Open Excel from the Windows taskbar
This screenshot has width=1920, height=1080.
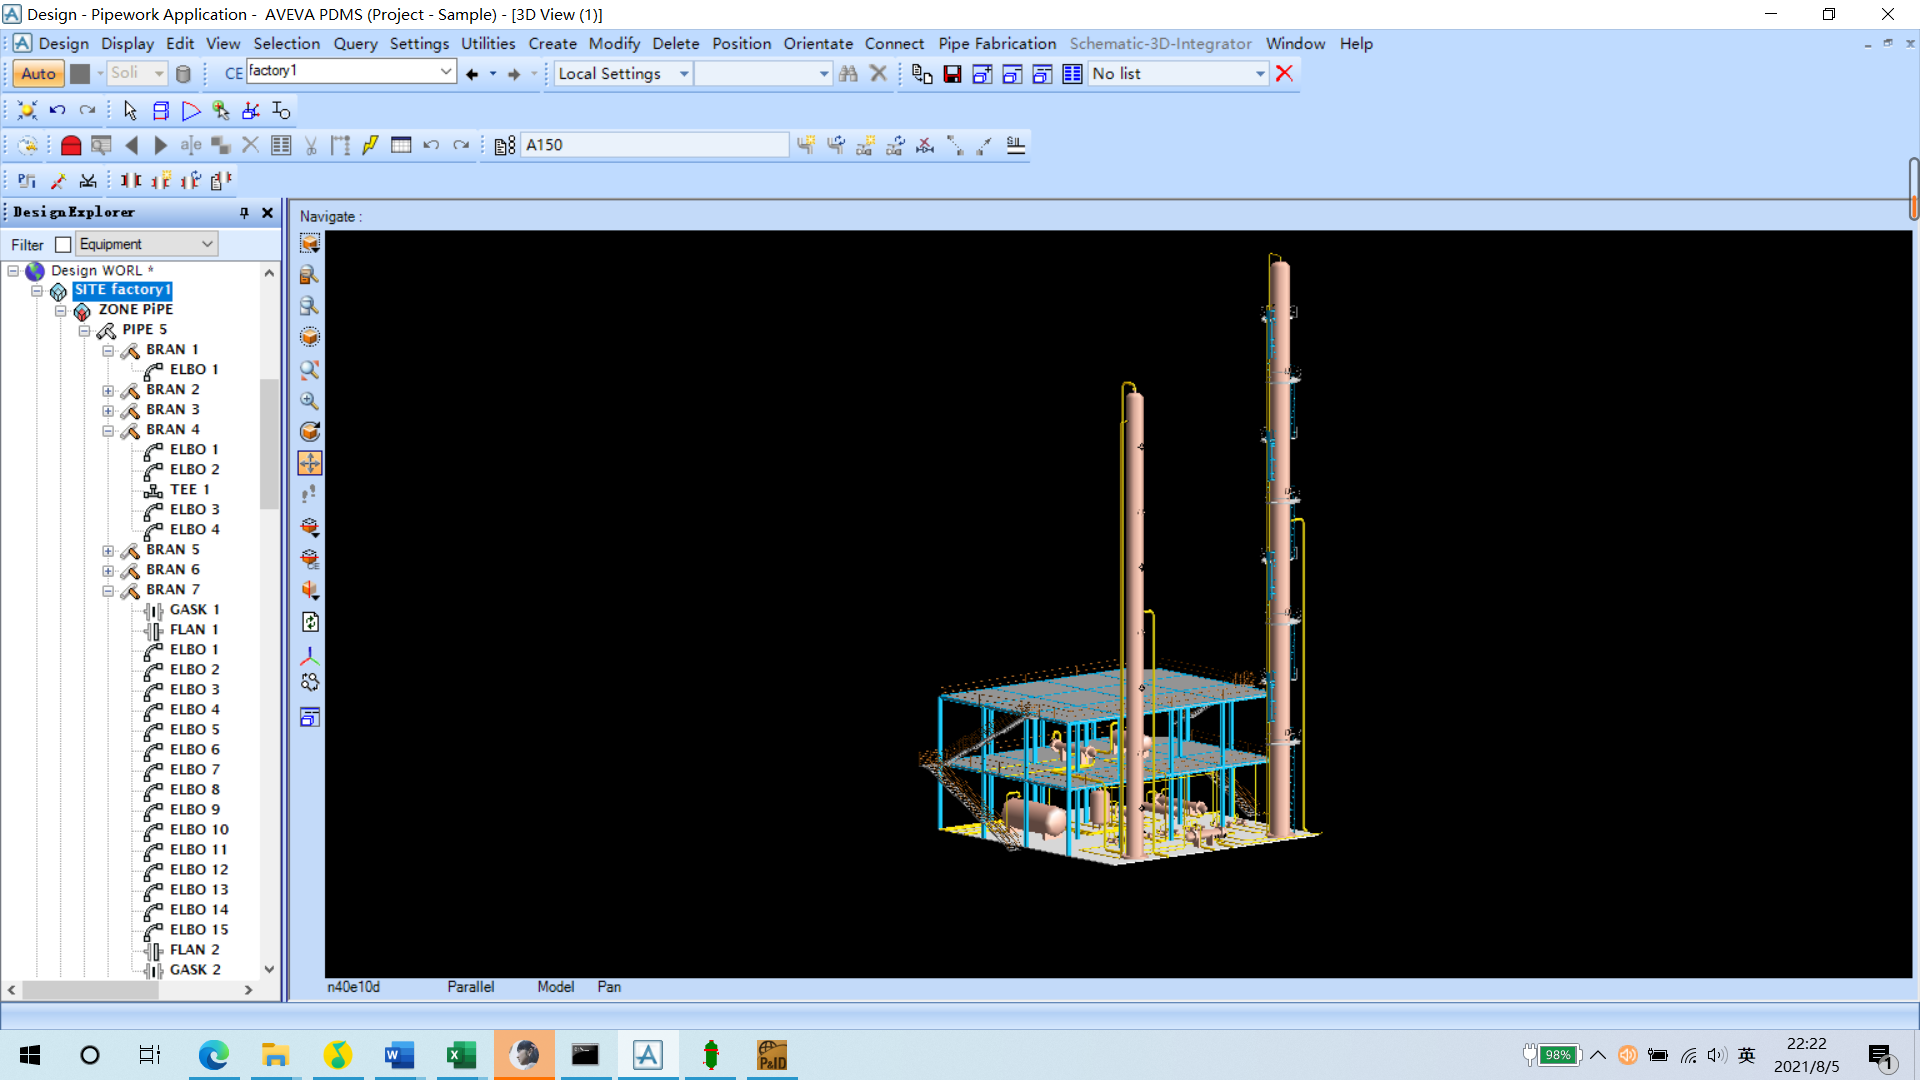(461, 1055)
